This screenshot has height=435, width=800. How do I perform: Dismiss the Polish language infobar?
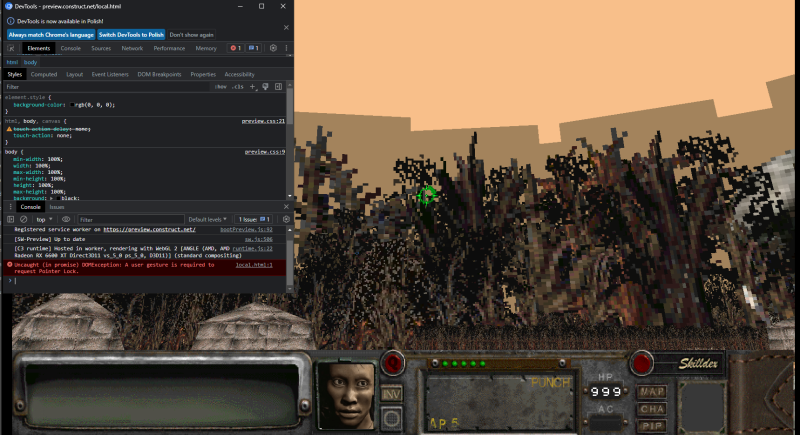pyautogui.click(x=286, y=28)
